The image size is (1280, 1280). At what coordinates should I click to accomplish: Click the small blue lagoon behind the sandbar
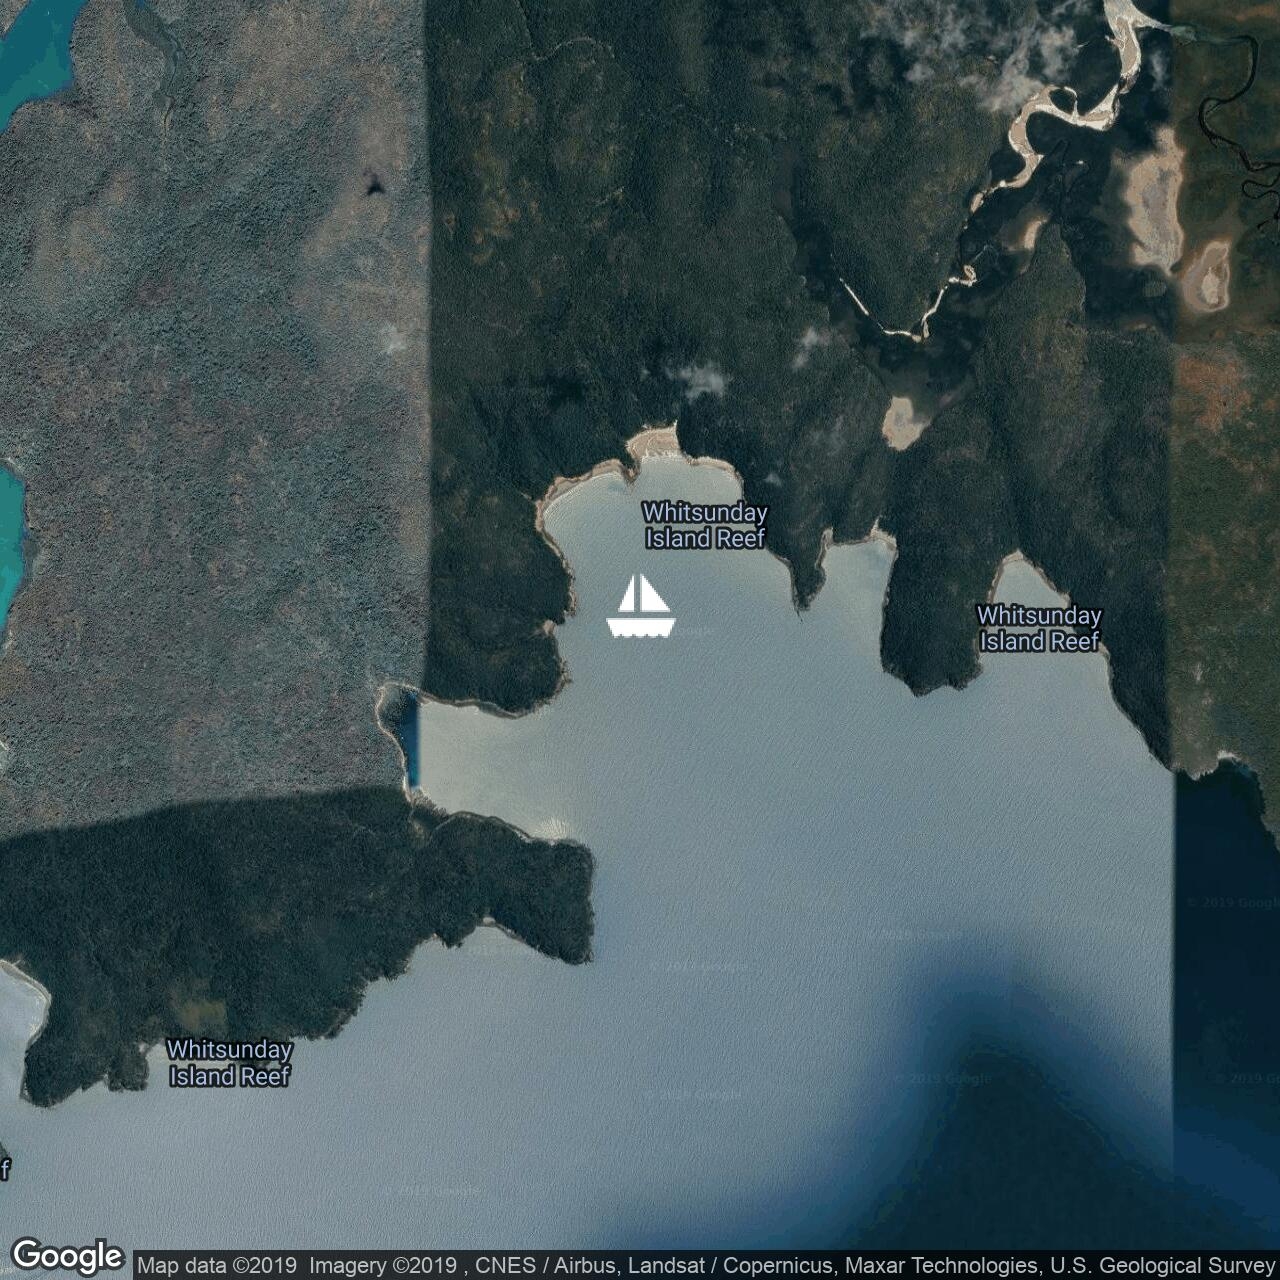(x=407, y=733)
